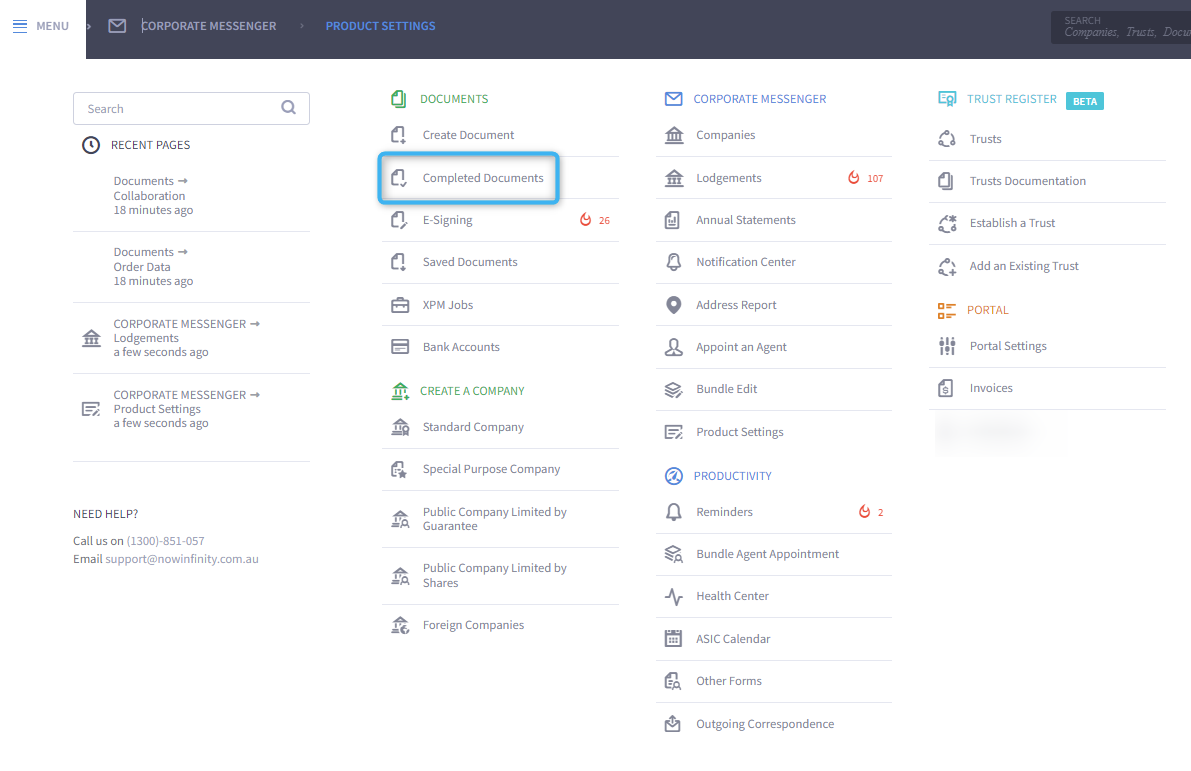Click the BETA badge
Image resolution: width=1191 pixels, height=771 pixels.
[1085, 101]
